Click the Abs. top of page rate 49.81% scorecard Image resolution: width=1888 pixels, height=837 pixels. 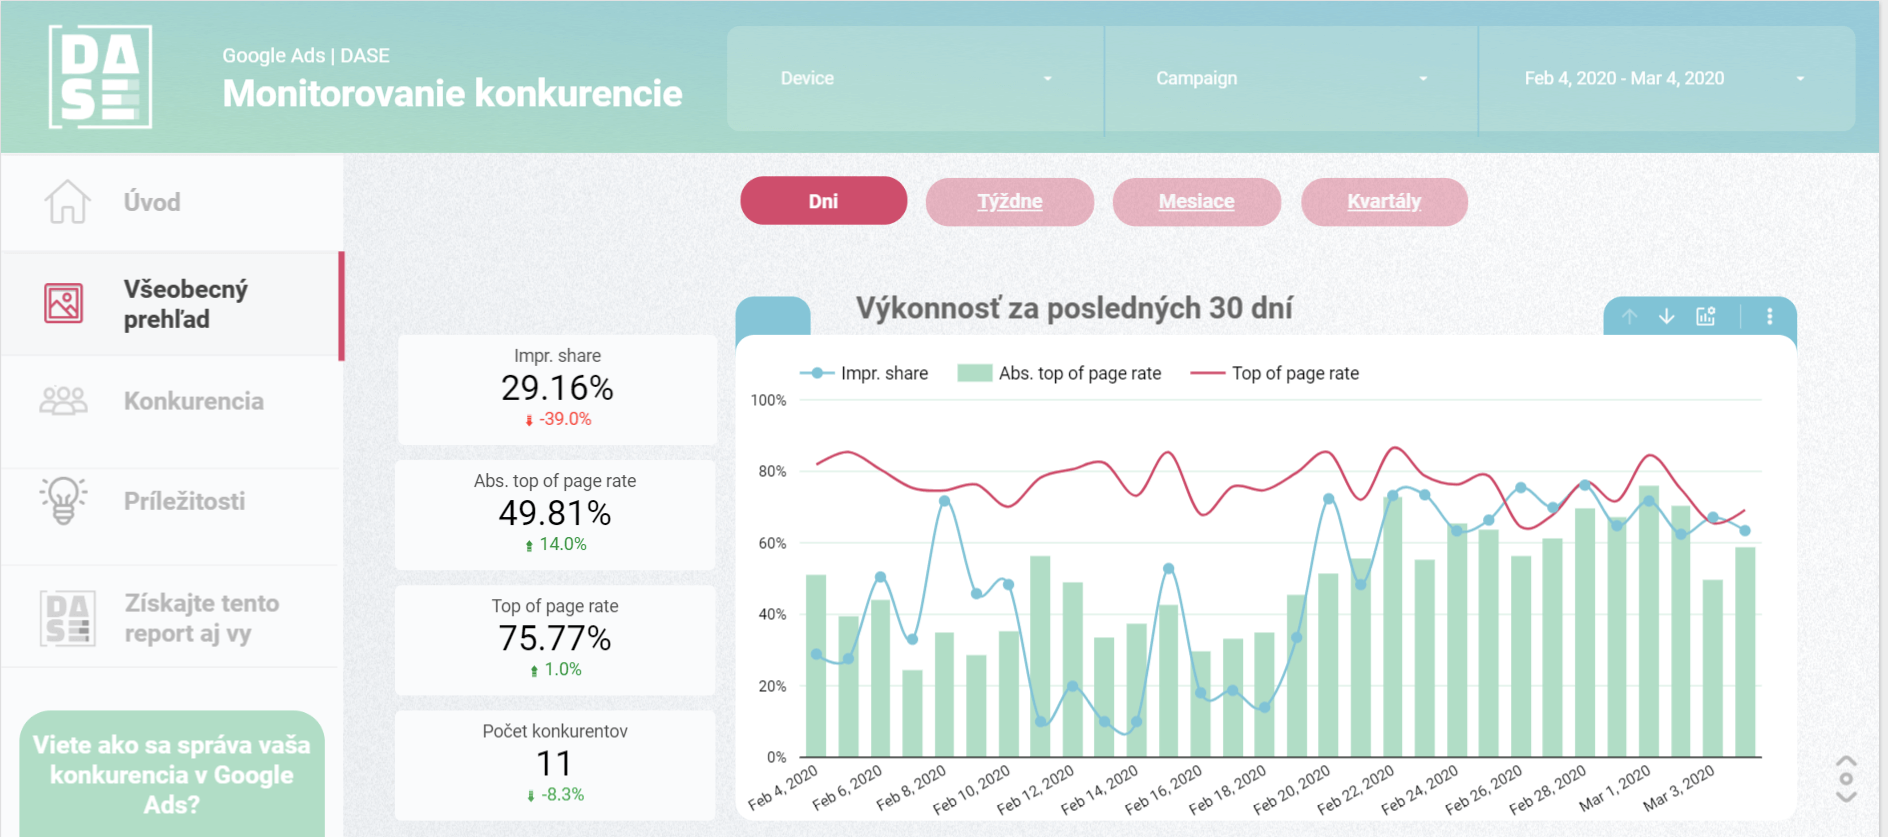click(555, 513)
